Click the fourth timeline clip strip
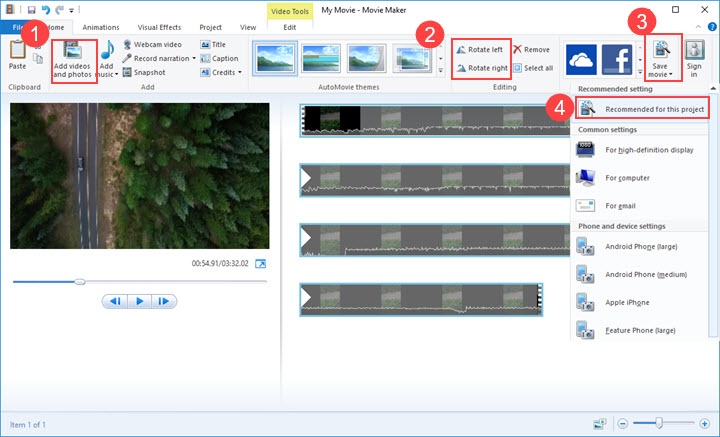 (x=421, y=300)
